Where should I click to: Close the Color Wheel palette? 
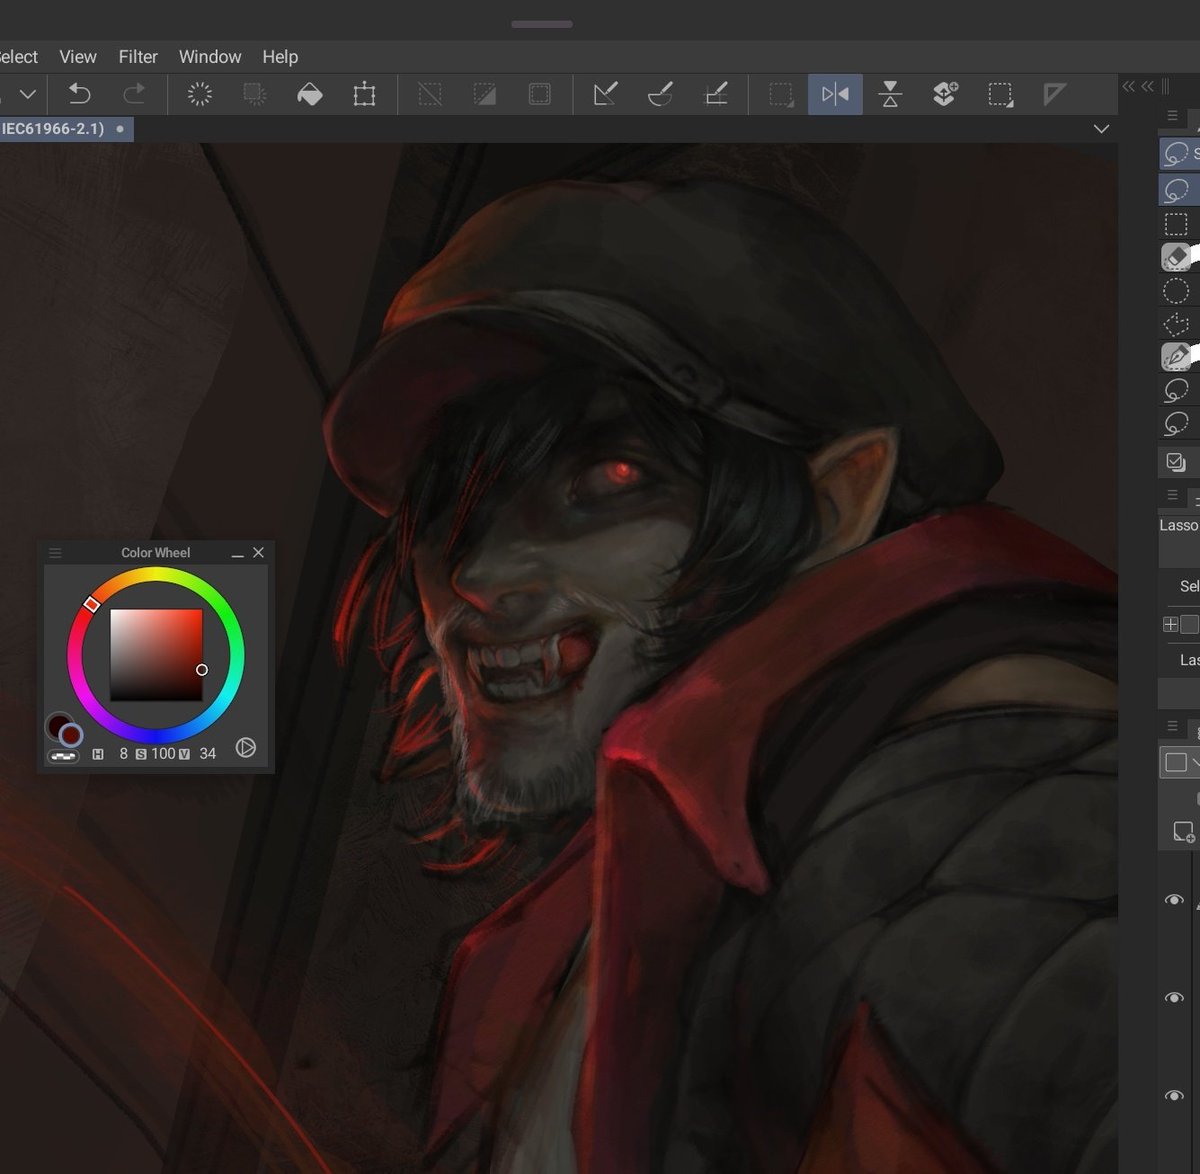pyautogui.click(x=258, y=552)
